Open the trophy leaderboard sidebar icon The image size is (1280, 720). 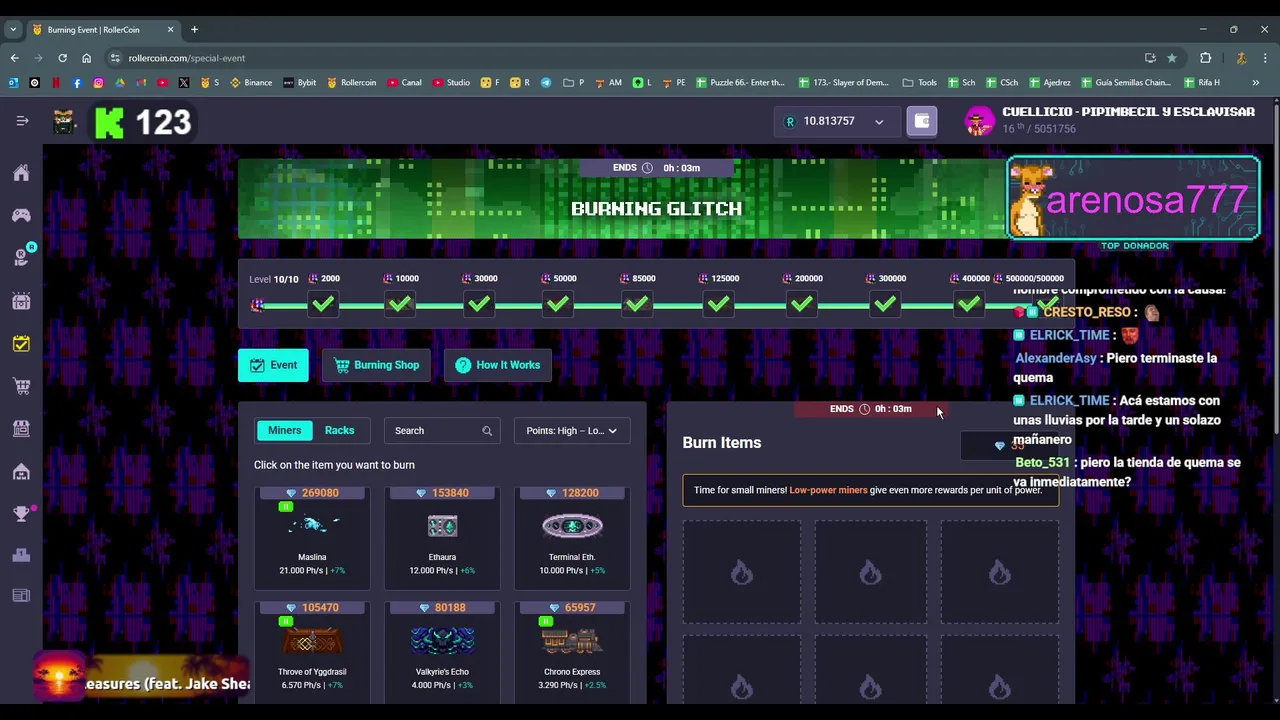(x=21, y=513)
